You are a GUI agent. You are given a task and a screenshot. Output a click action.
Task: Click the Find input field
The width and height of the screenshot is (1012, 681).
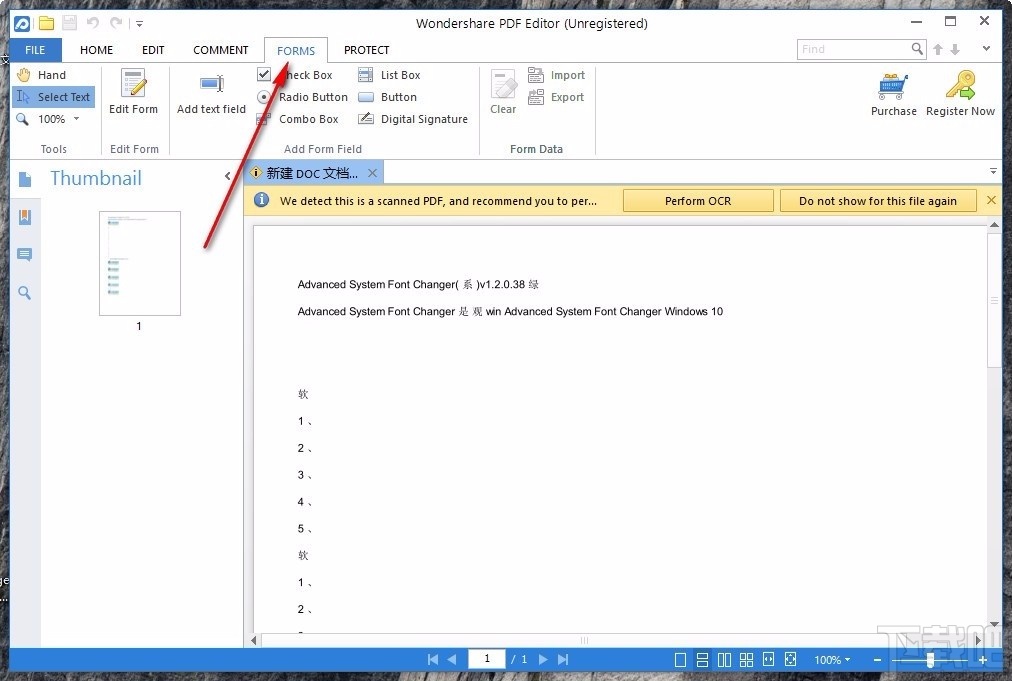pos(854,49)
